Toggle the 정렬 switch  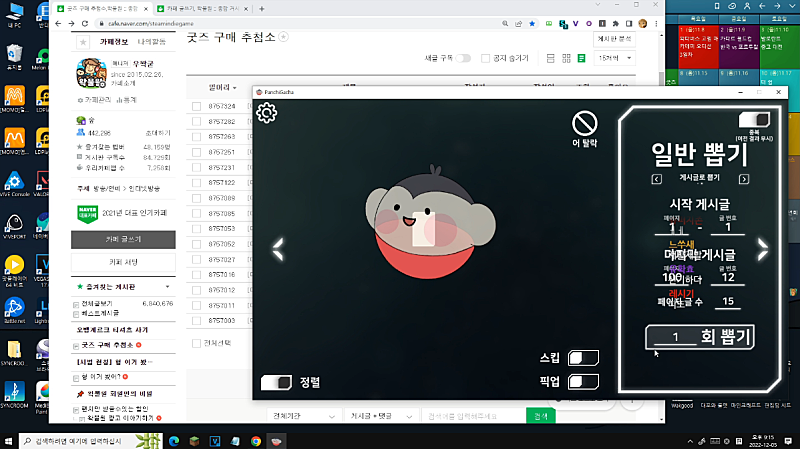click(x=276, y=382)
